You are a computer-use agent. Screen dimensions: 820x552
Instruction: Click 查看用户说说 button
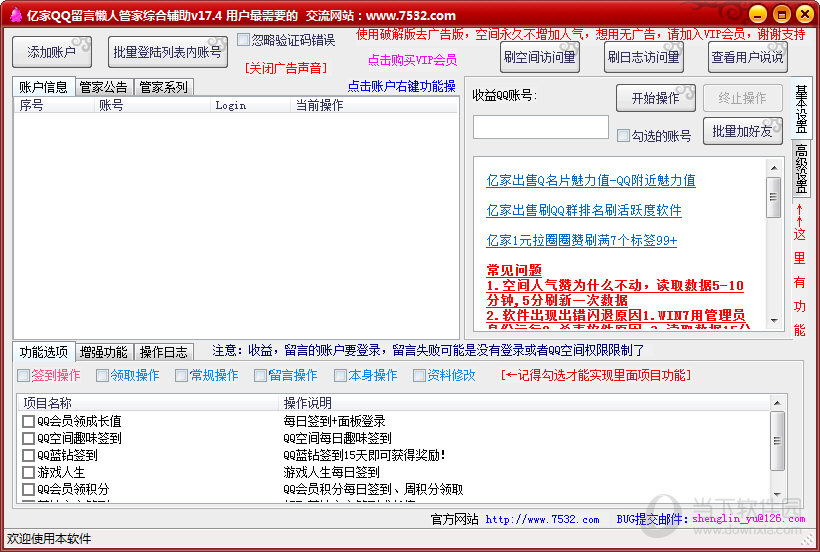click(x=748, y=57)
